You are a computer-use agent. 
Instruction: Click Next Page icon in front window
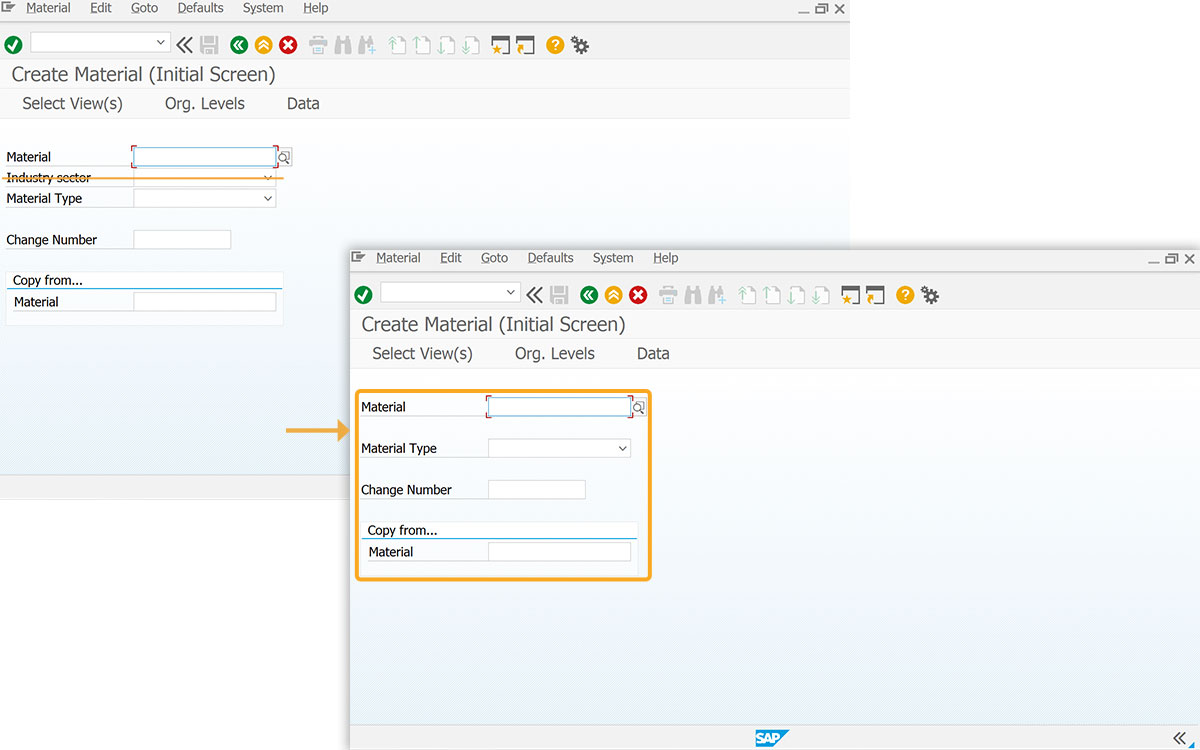(x=796, y=295)
